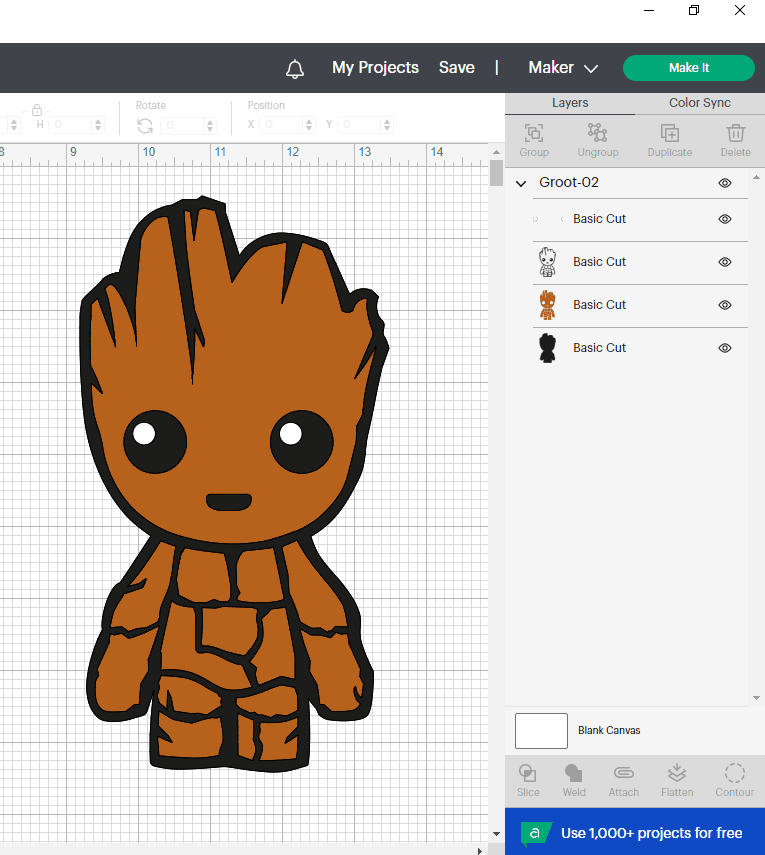Click Groot's left eye on canvas

pyautogui.click(x=155, y=442)
